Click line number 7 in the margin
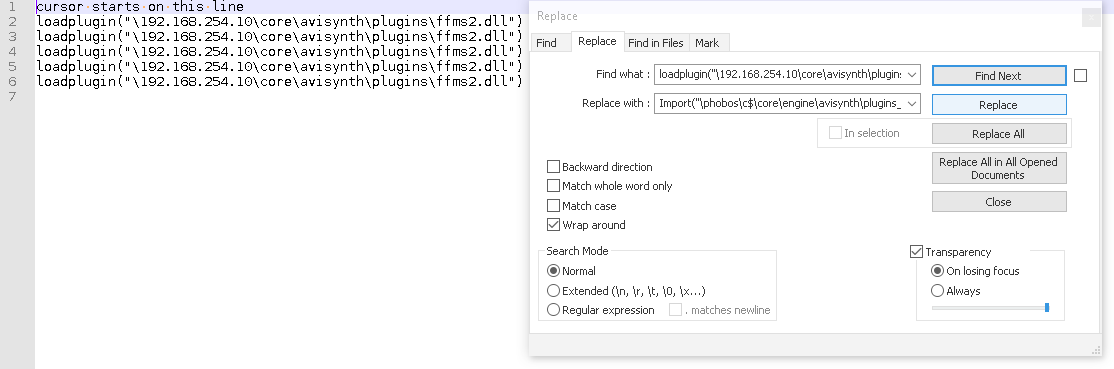 click(x=12, y=96)
